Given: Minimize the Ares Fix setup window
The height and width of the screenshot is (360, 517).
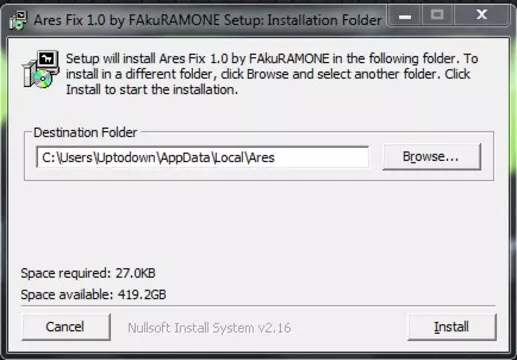Looking at the screenshot, I should [x=405, y=16].
